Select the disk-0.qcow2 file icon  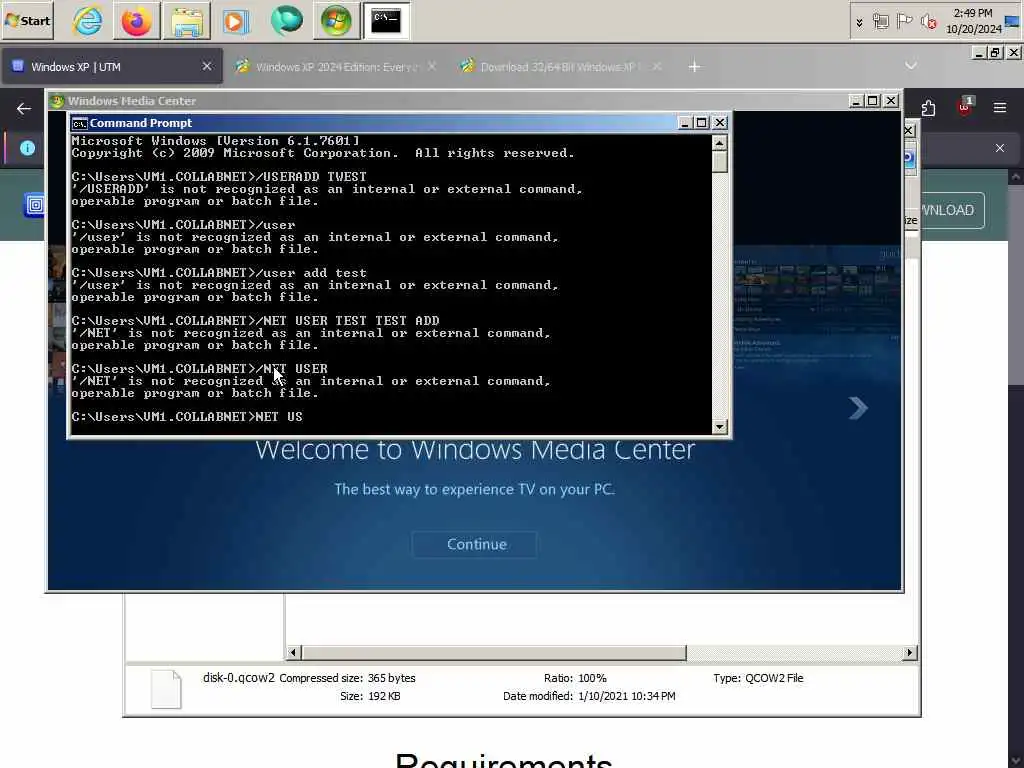tap(166, 690)
